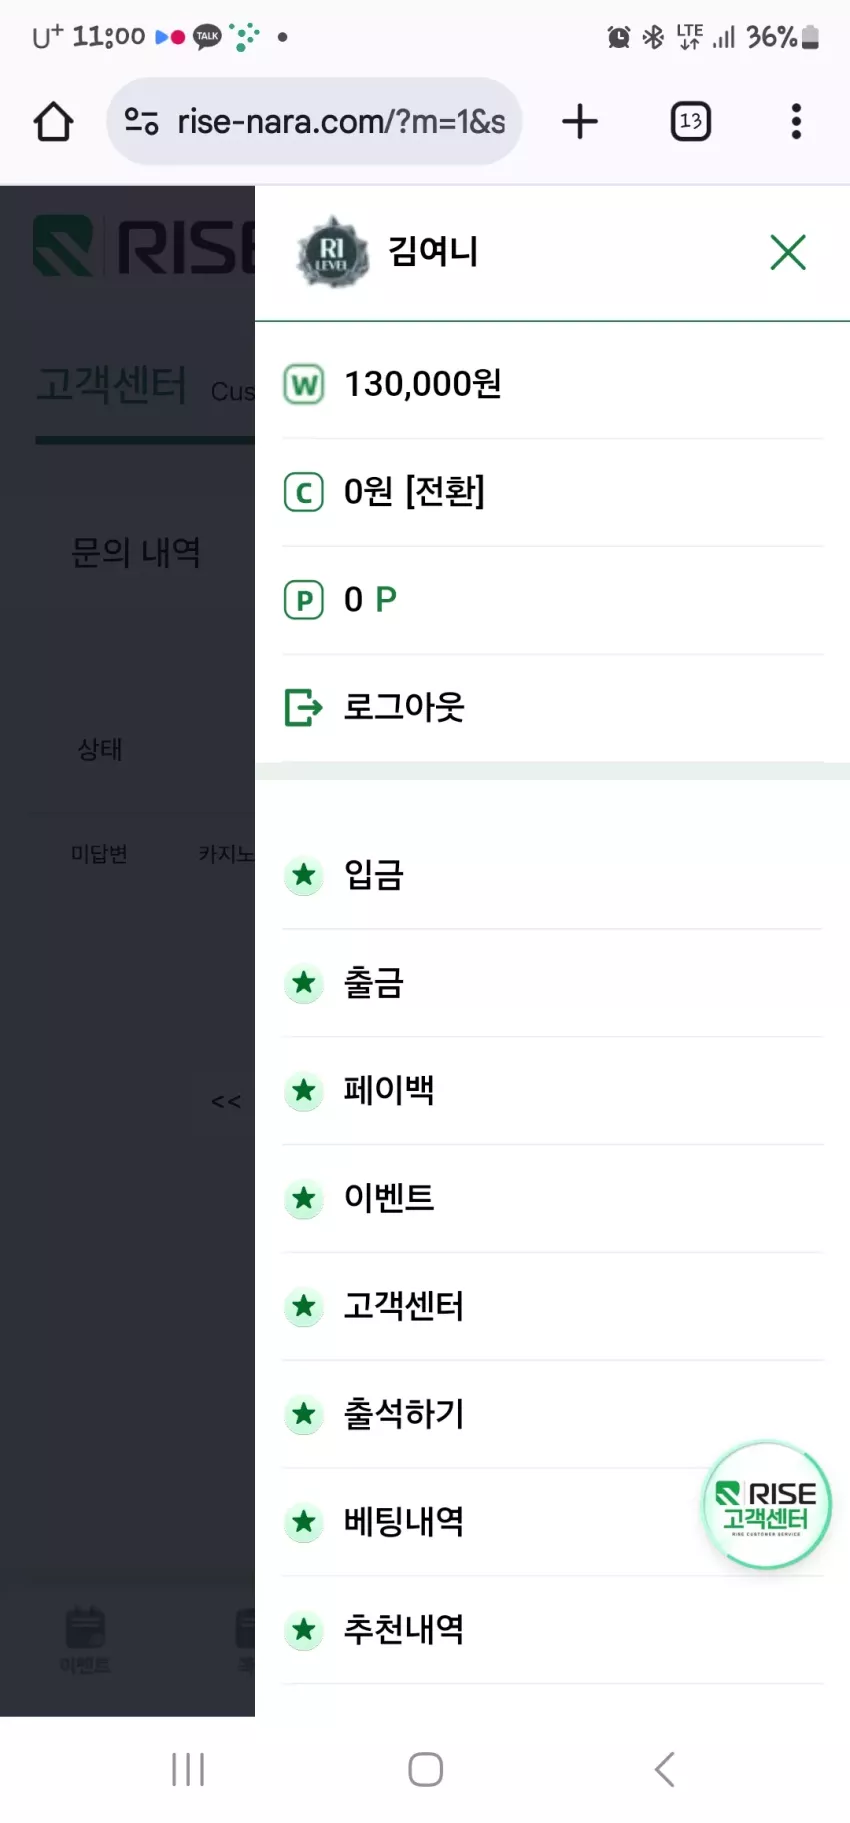This screenshot has height=1823, width=850.
Task: Open the 입금 deposit menu item
Action: click(x=552, y=876)
